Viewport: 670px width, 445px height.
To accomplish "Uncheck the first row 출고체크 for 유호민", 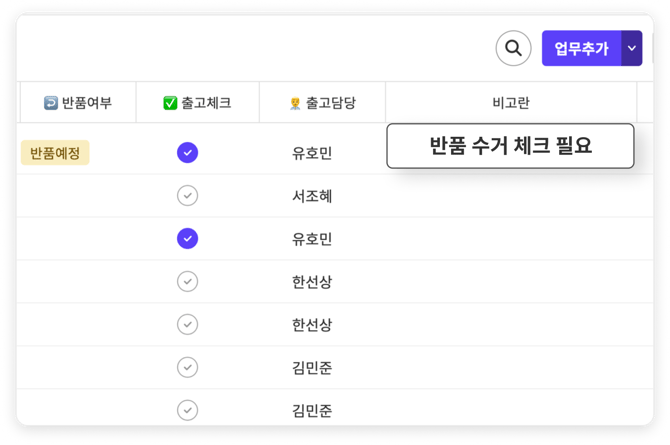I will pos(187,152).
